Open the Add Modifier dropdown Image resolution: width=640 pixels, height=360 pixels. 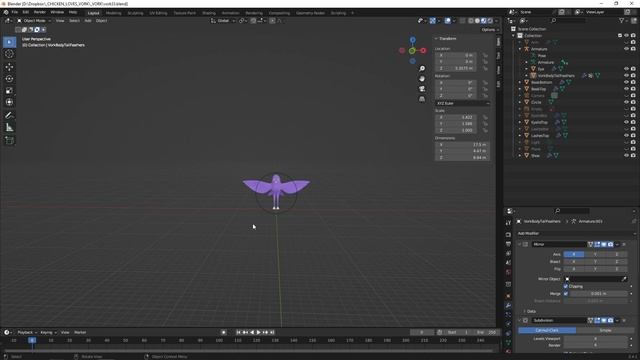(x=576, y=233)
